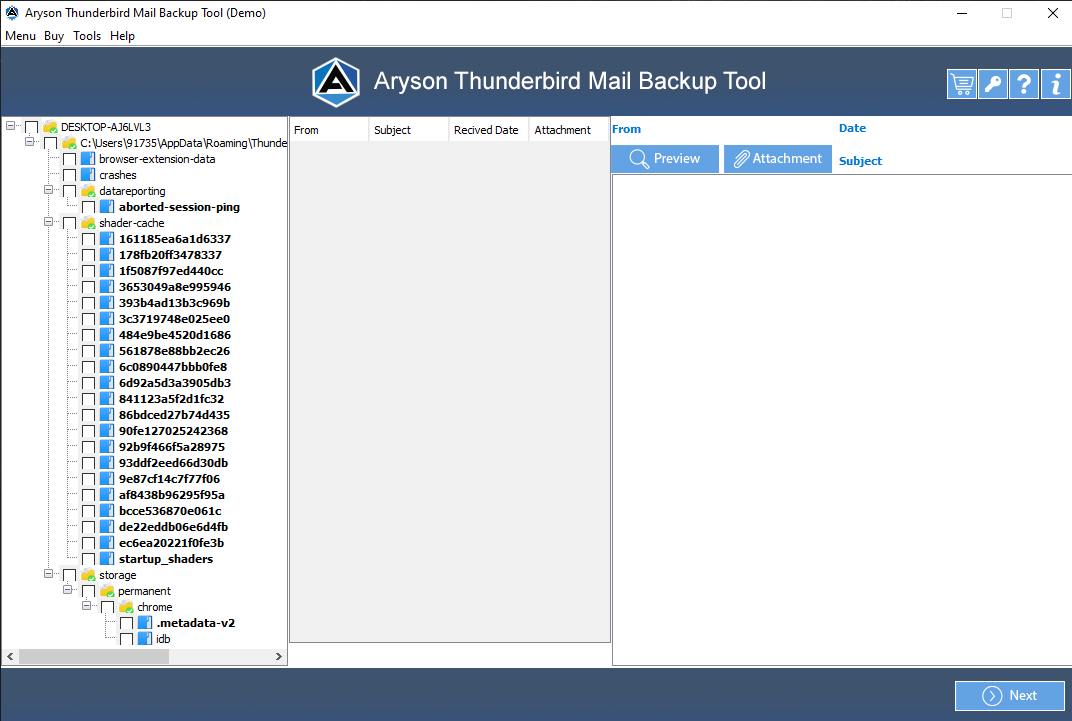Click file icon beside idb
The width and height of the screenshot is (1072, 721).
(x=145, y=639)
